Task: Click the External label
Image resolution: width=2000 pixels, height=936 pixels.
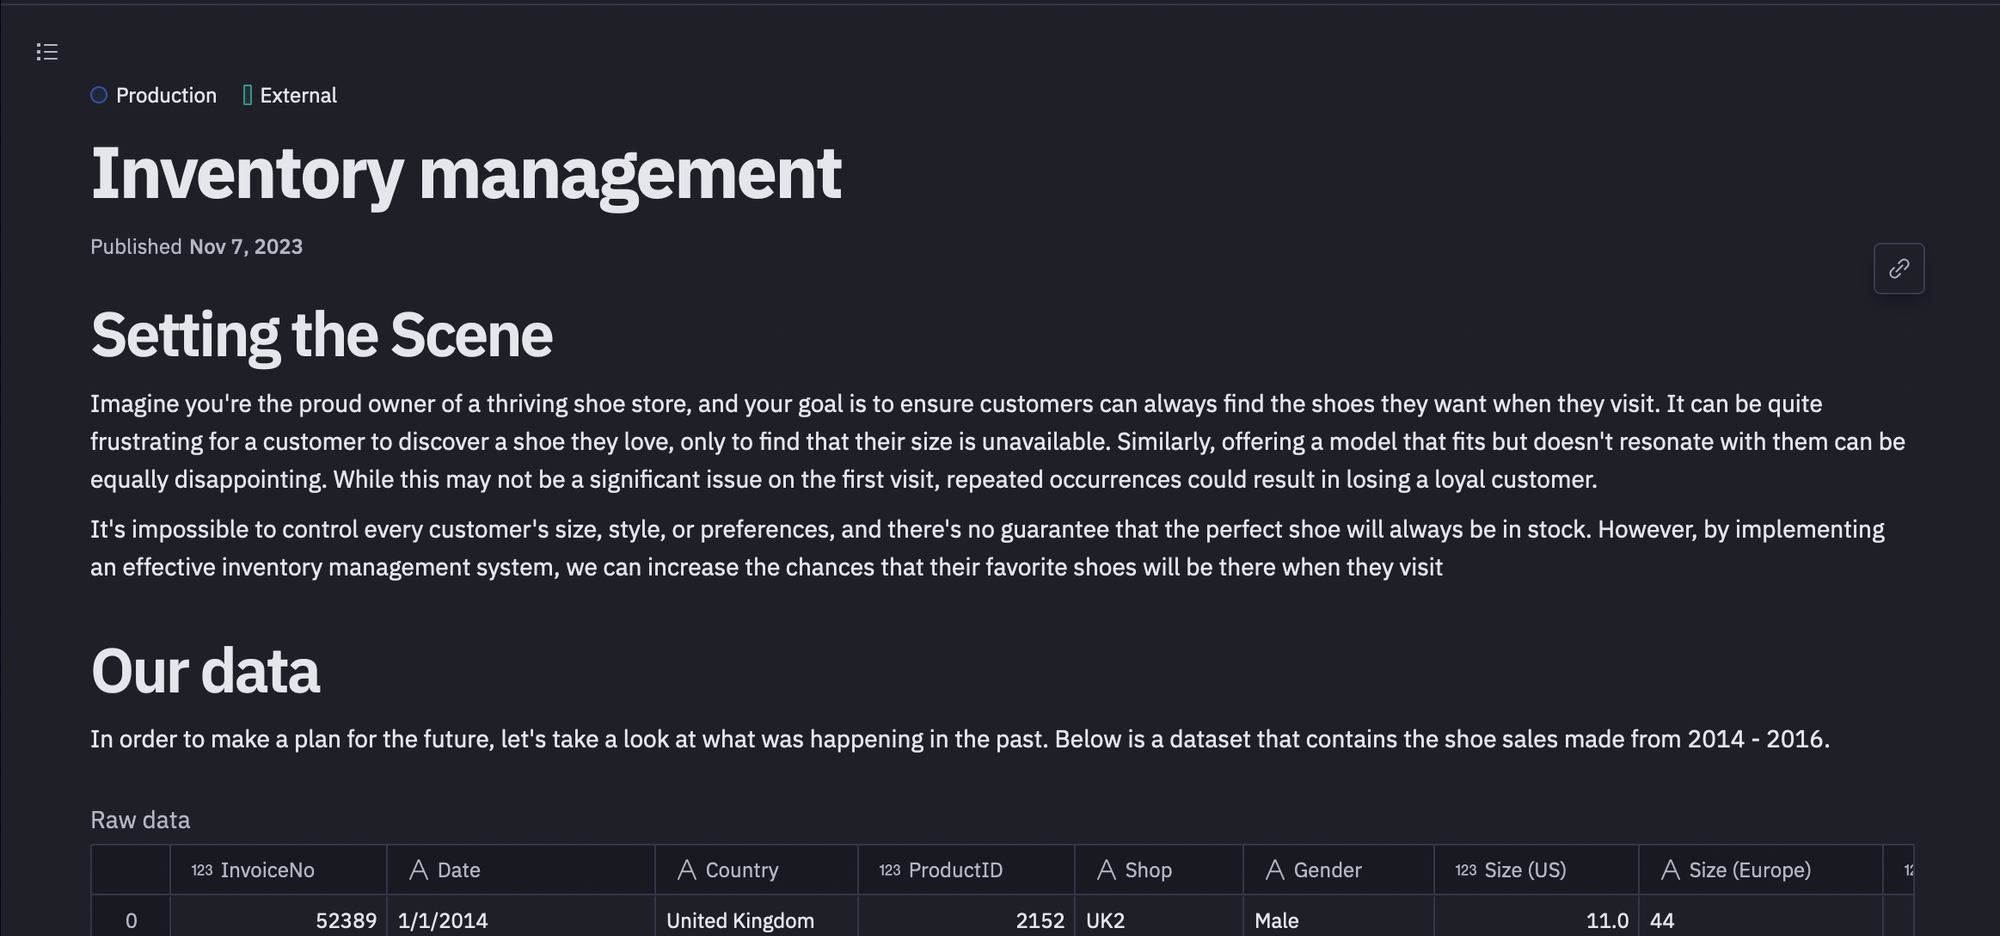Action: pyautogui.click(x=298, y=95)
